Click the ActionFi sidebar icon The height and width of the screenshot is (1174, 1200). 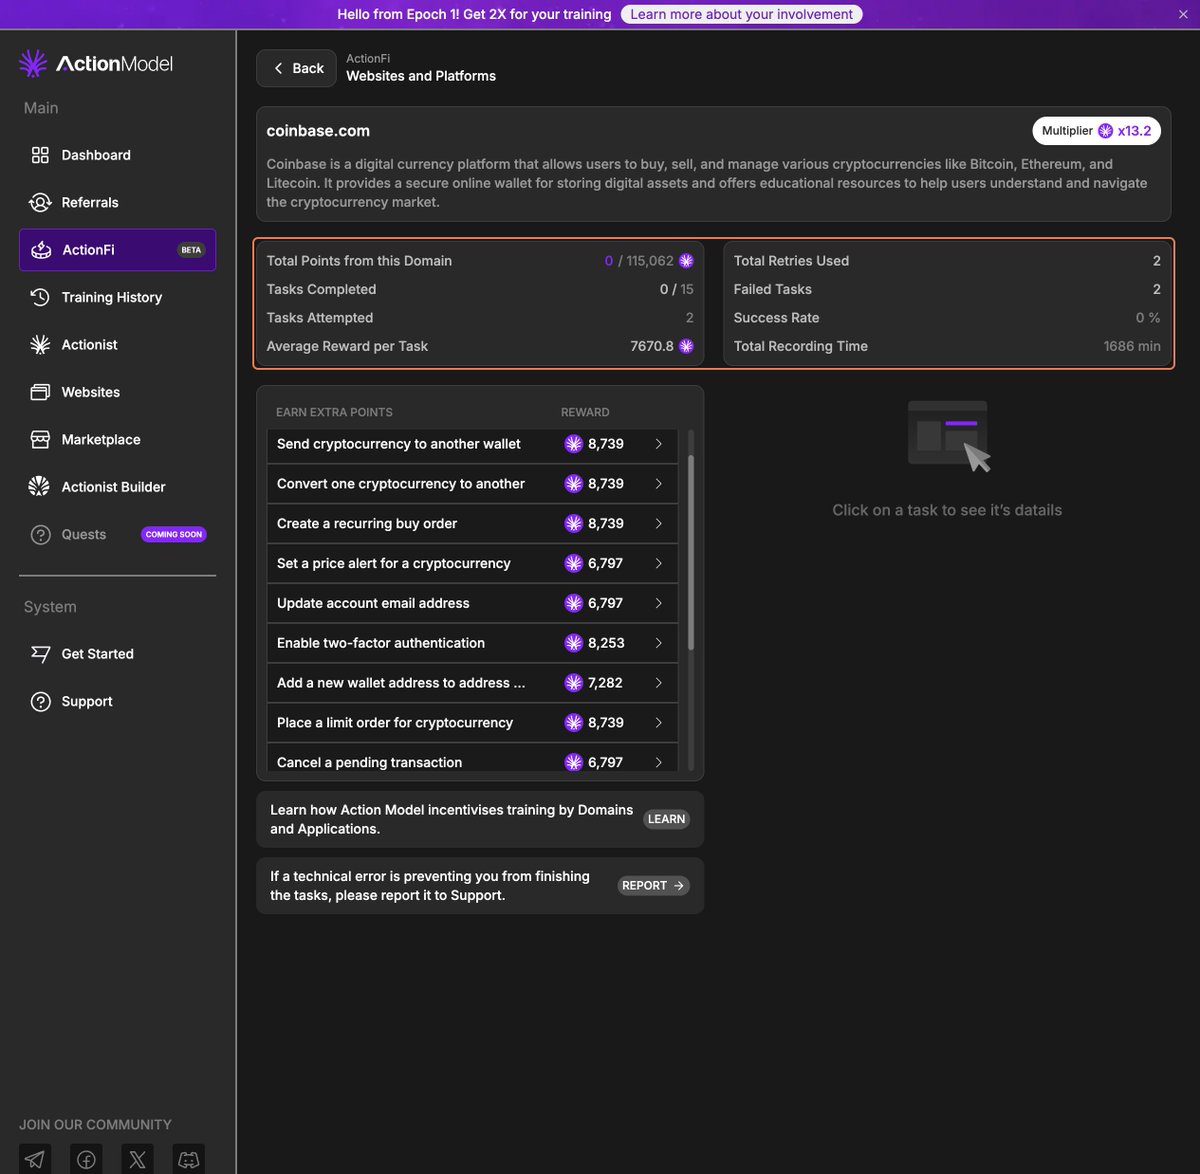coord(41,250)
